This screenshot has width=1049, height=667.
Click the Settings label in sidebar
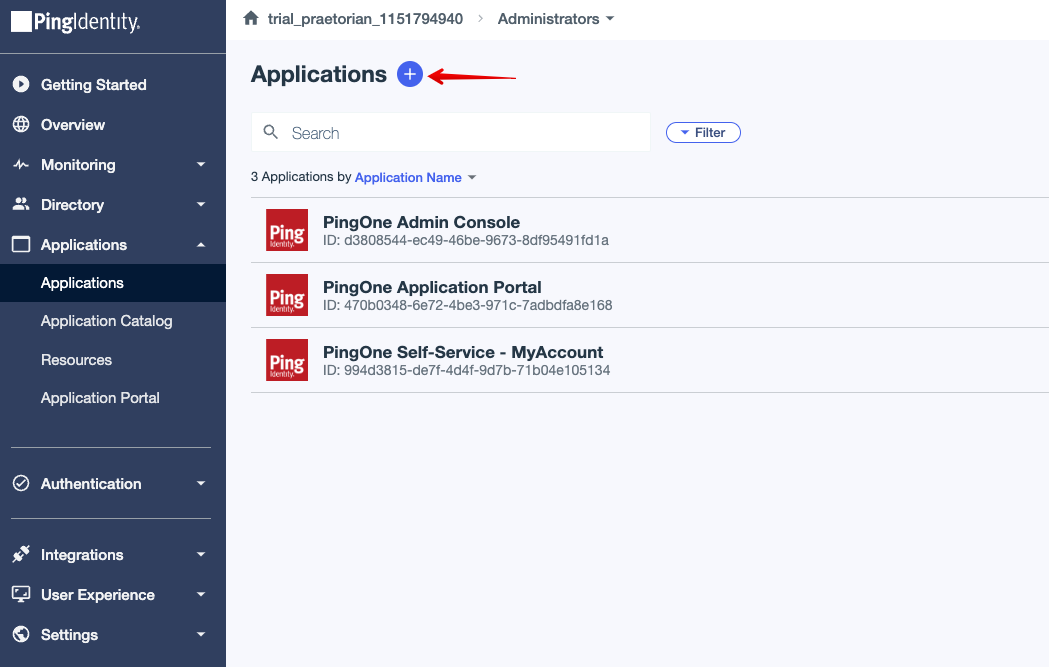70,635
